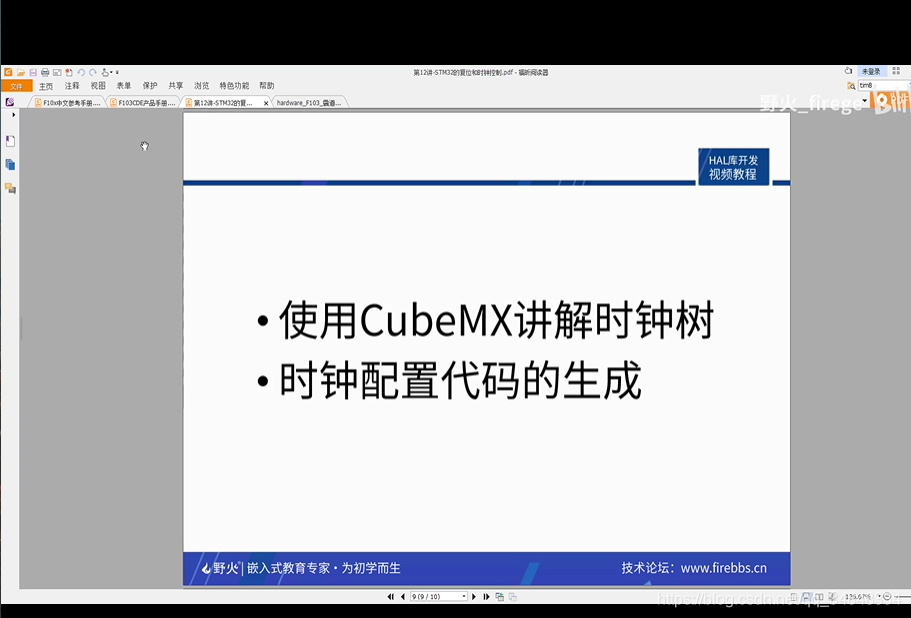Screen dimensions: 911x618
Task: Click the next view icon in status bar
Action: point(512,597)
